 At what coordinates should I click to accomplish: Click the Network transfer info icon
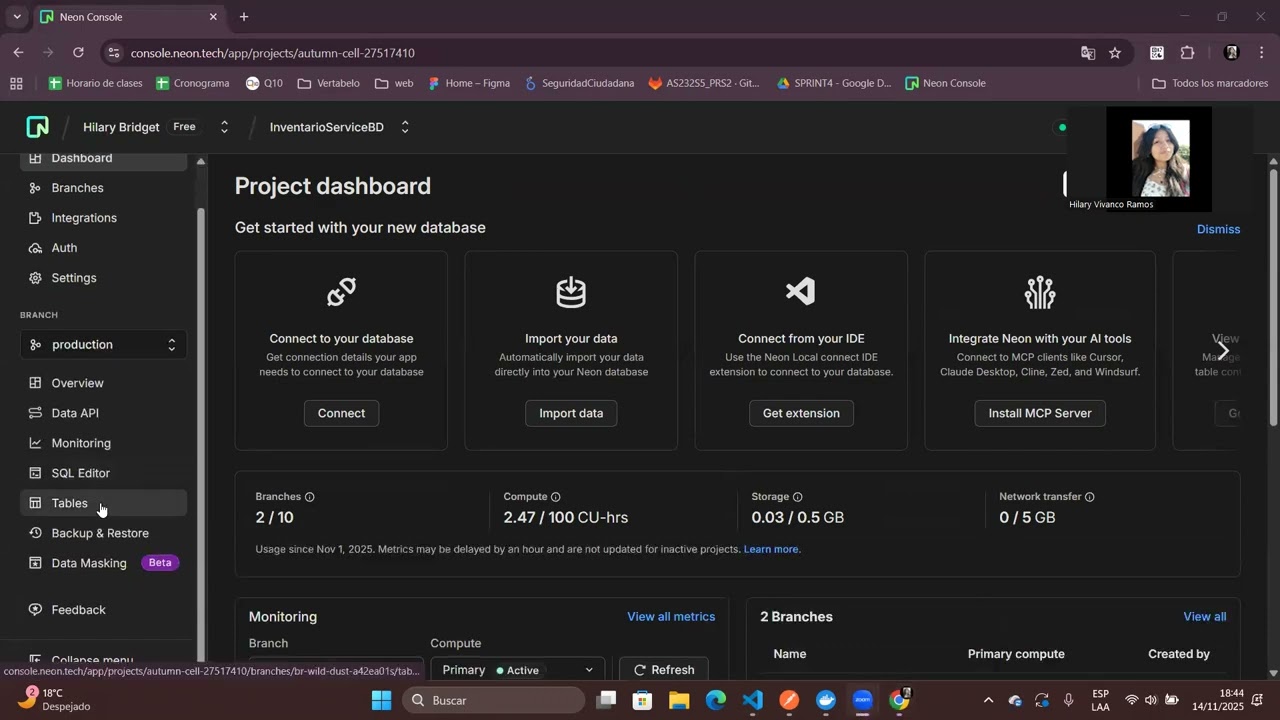coord(1090,497)
